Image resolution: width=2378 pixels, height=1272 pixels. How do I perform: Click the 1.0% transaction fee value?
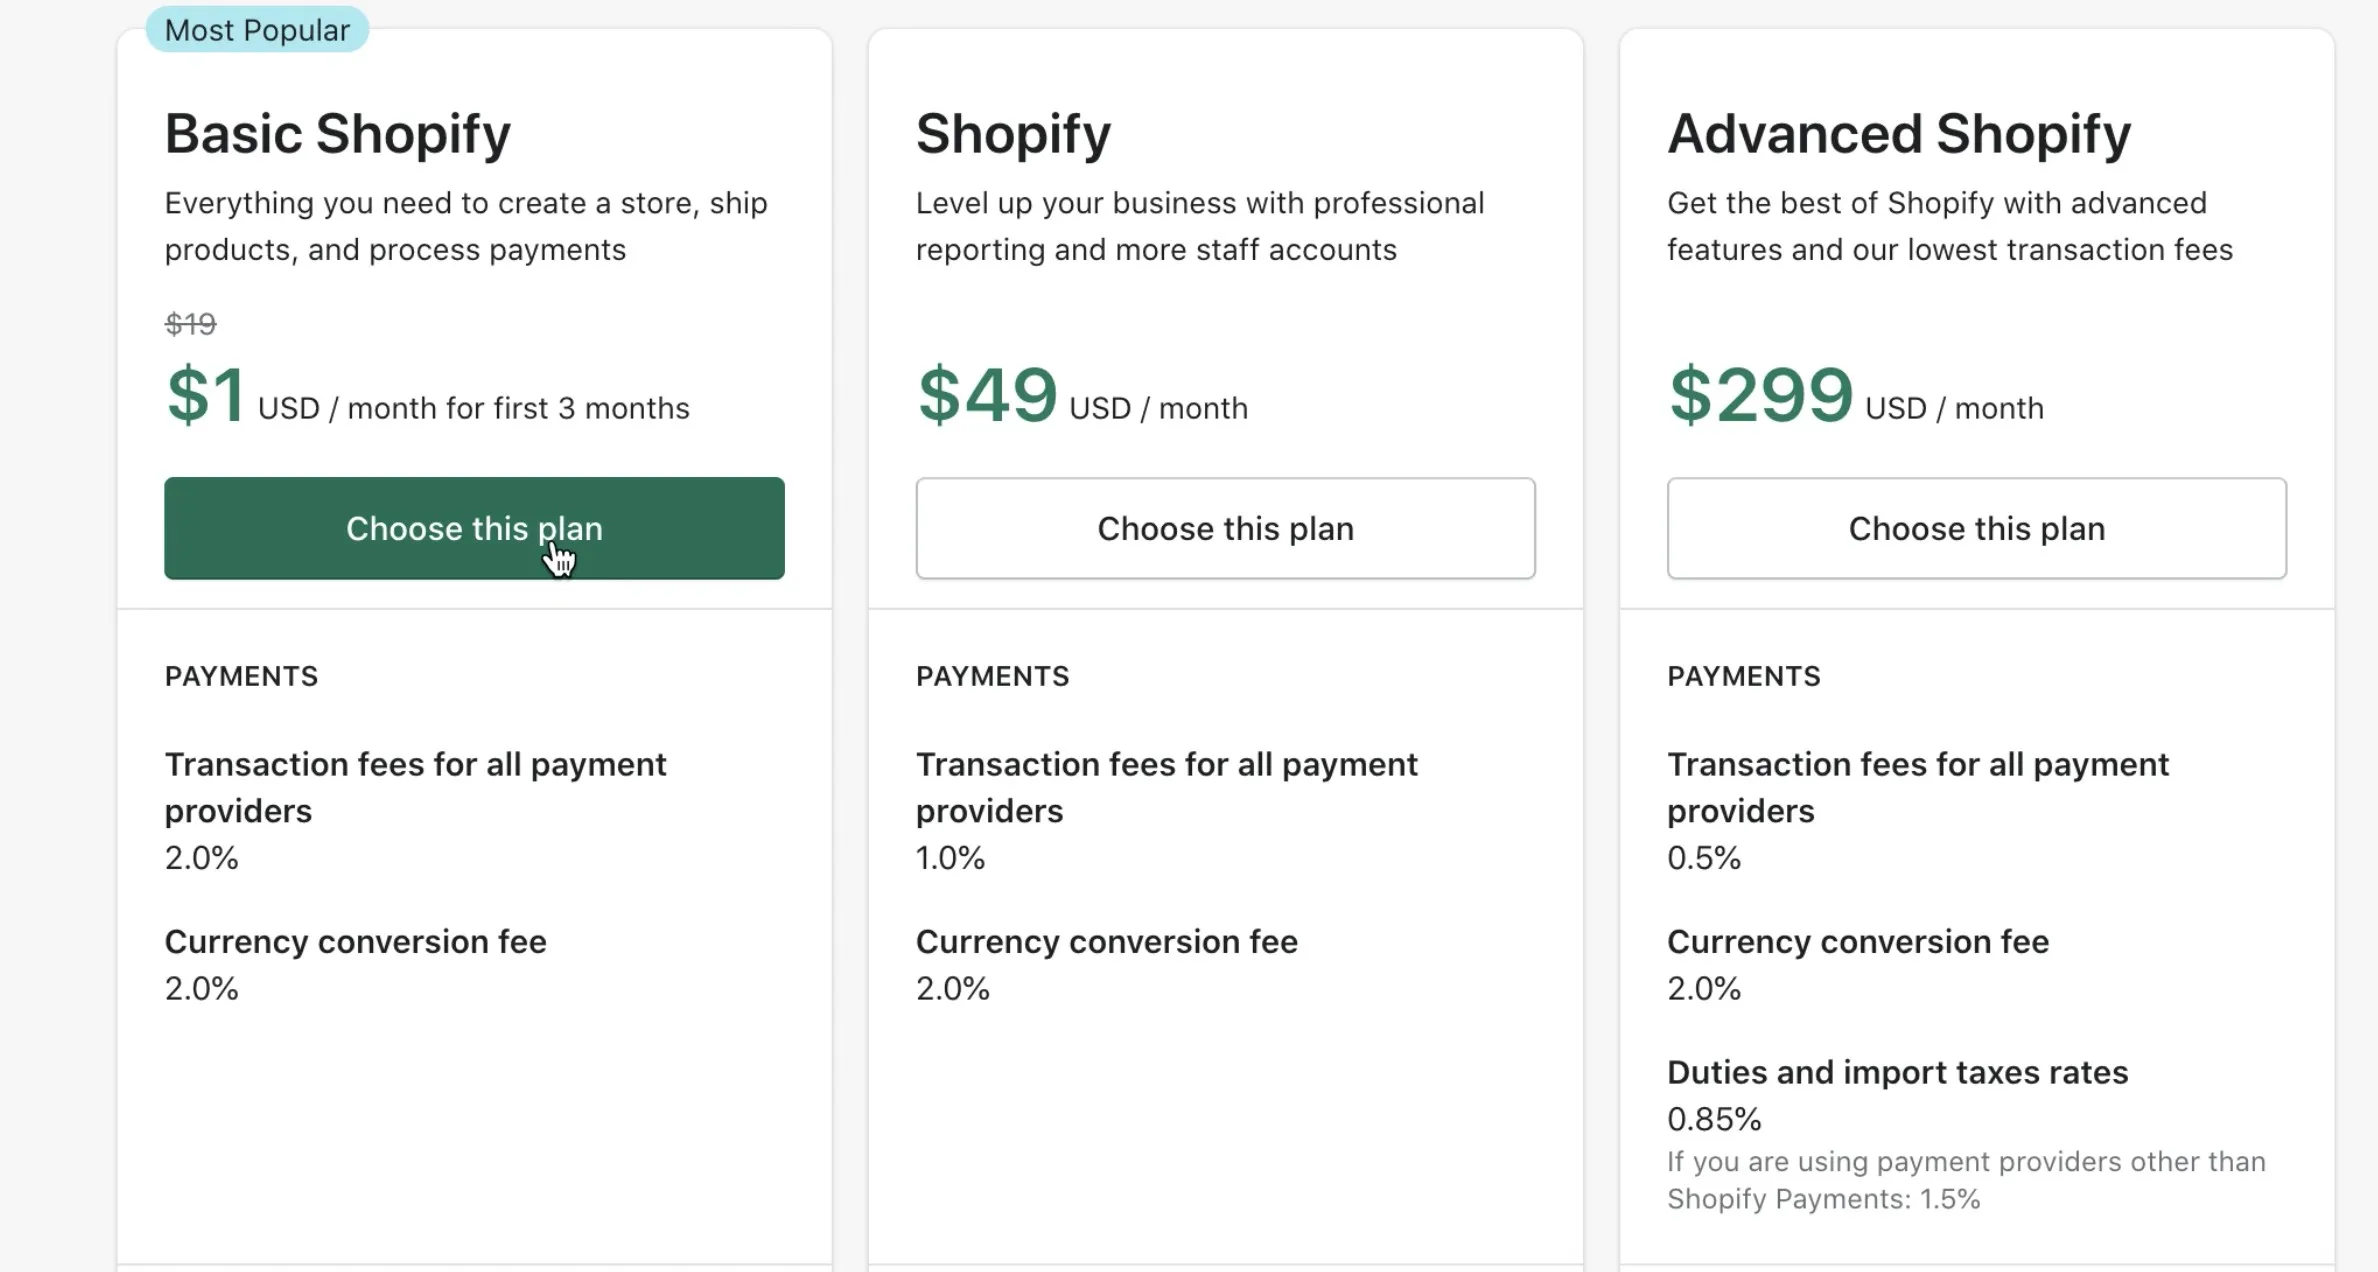click(x=950, y=858)
